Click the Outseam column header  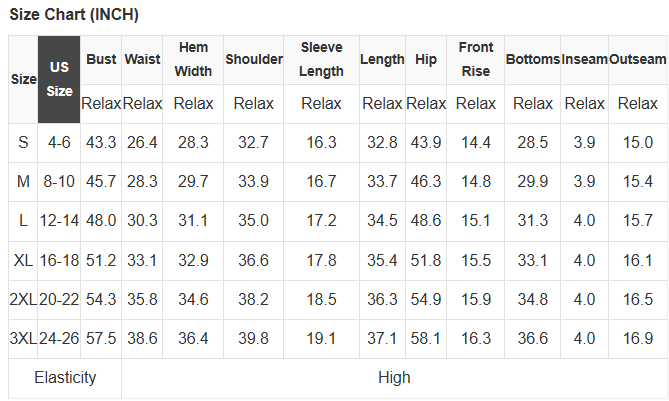pyautogui.click(x=637, y=60)
